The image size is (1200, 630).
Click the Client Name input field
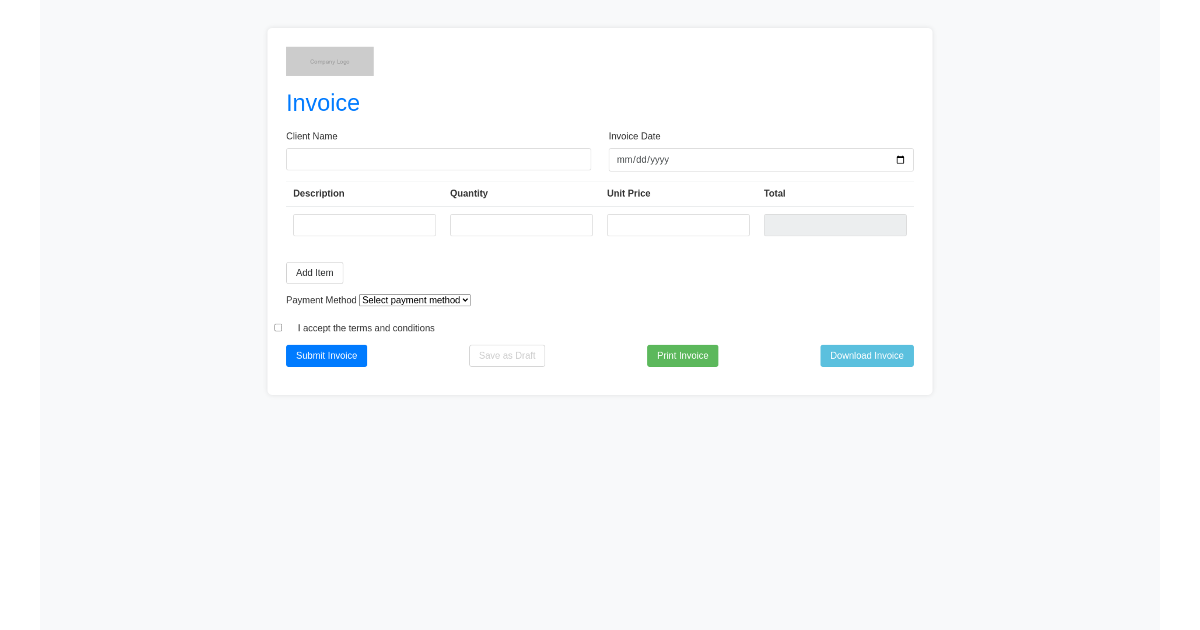click(x=438, y=159)
